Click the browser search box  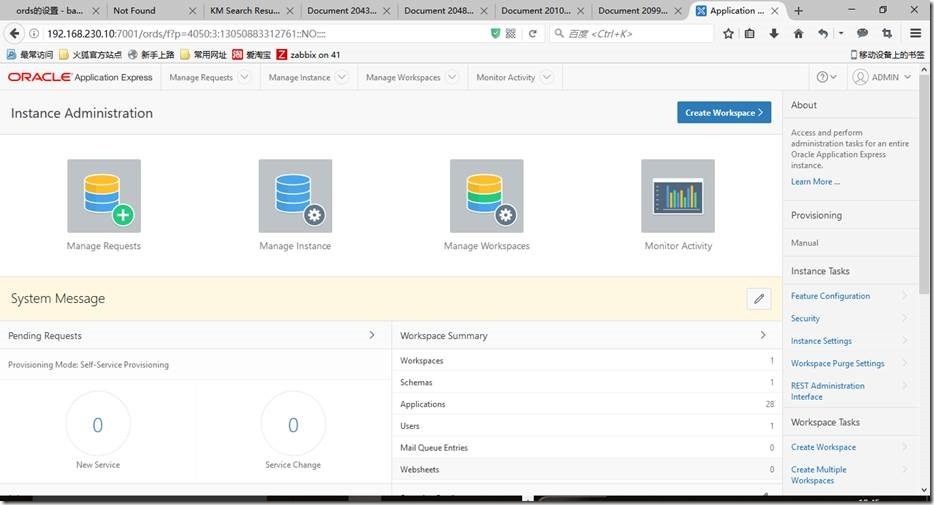click(x=631, y=34)
